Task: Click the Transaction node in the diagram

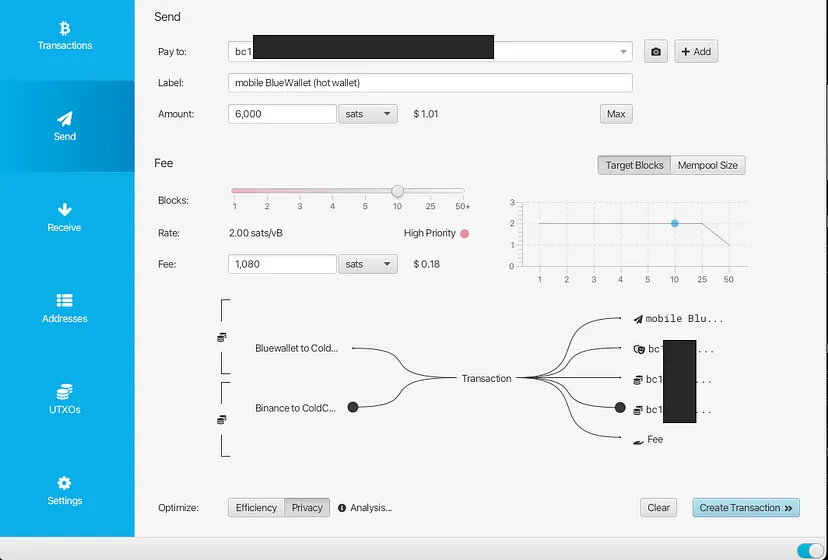Action: coord(486,378)
